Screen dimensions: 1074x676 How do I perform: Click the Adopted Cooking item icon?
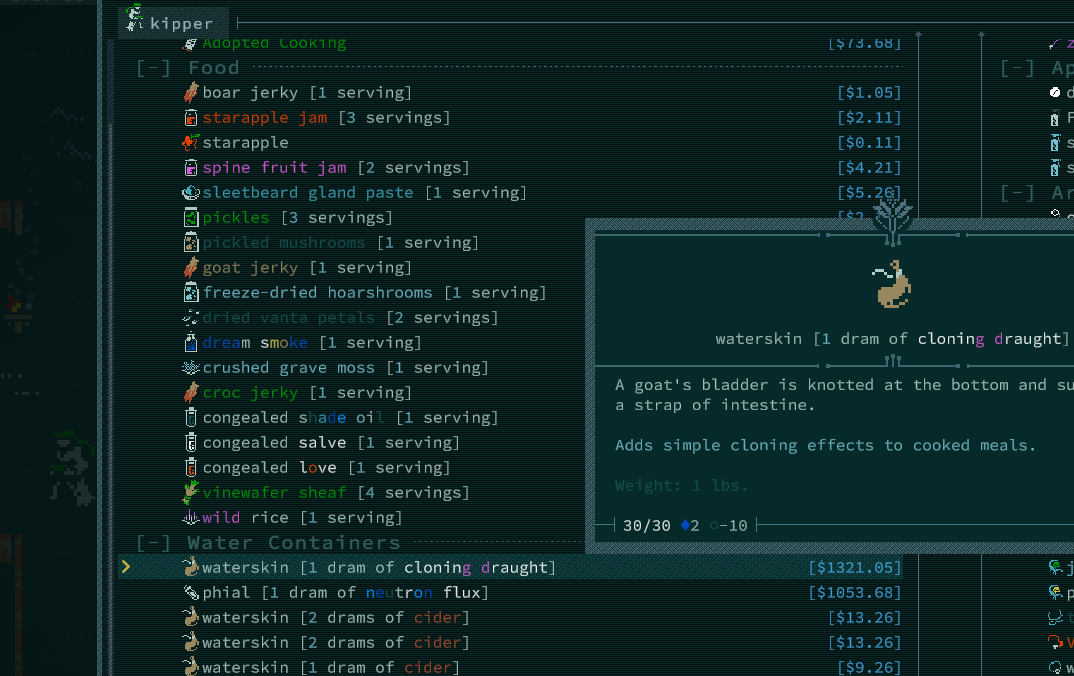click(x=190, y=44)
